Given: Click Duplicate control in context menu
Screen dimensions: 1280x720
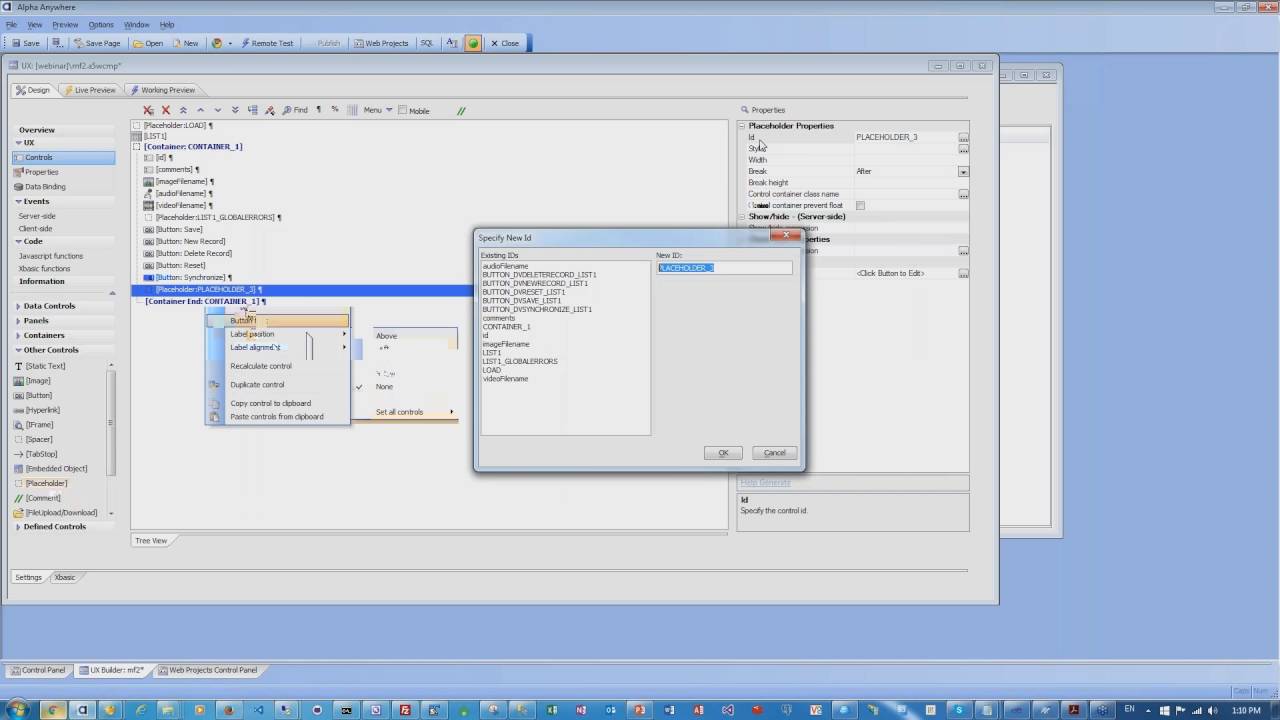Looking at the screenshot, I should 257,385.
